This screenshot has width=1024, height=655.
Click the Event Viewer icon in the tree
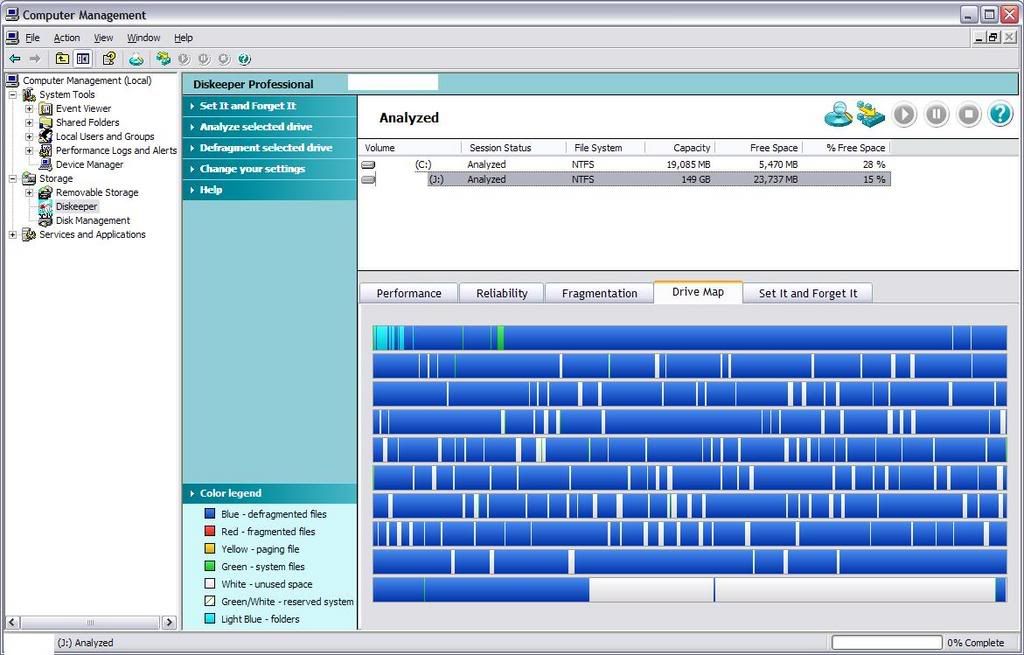coord(46,108)
